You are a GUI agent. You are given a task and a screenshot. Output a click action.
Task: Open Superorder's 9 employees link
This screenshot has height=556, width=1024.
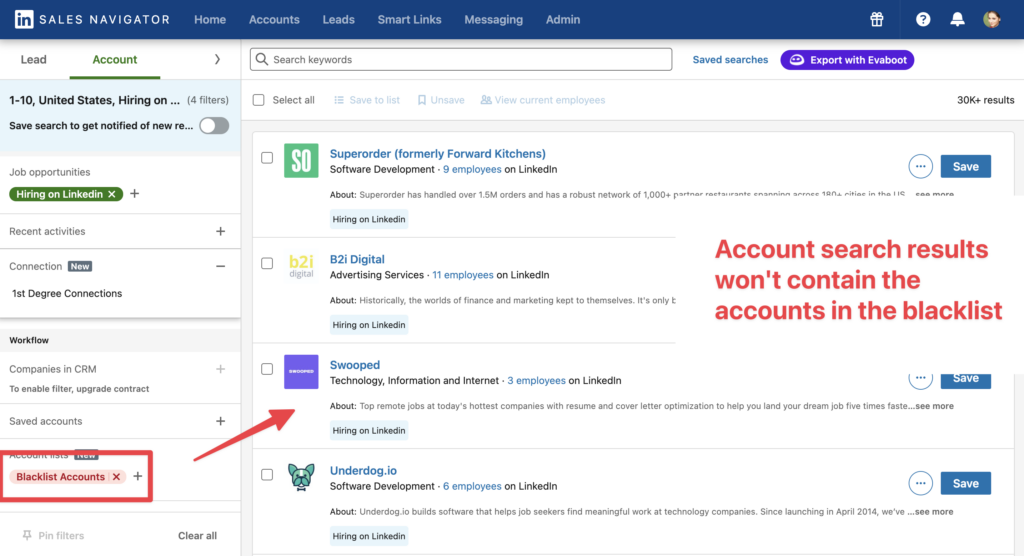[x=472, y=169]
